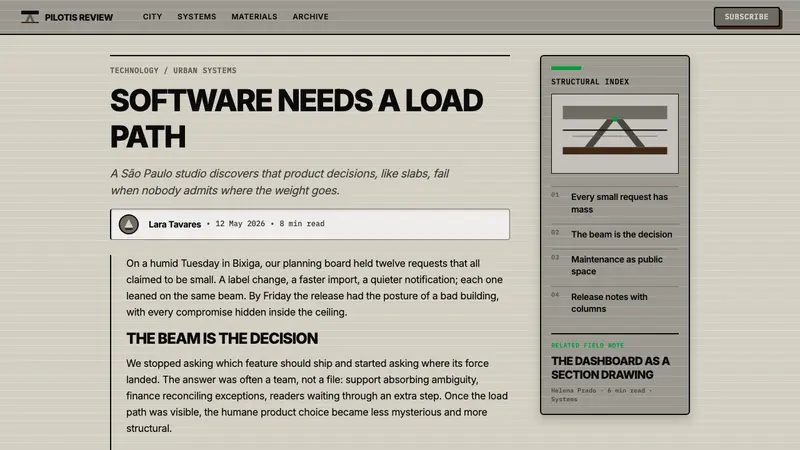Click the STRUCTURAL INDEX label

[x=590, y=82]
